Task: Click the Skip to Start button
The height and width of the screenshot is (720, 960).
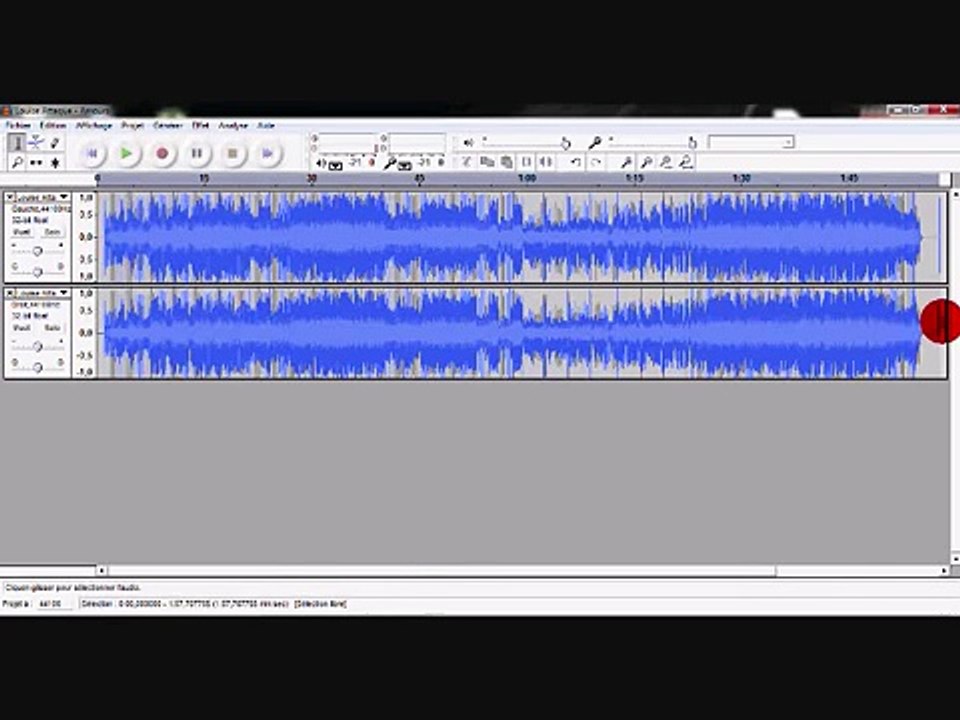Action: (x=92, y=153)
